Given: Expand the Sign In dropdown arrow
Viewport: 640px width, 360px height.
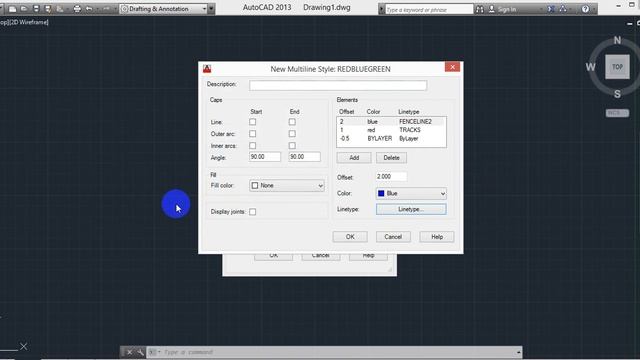Looking at the screenshot, I should pos(541,9).
